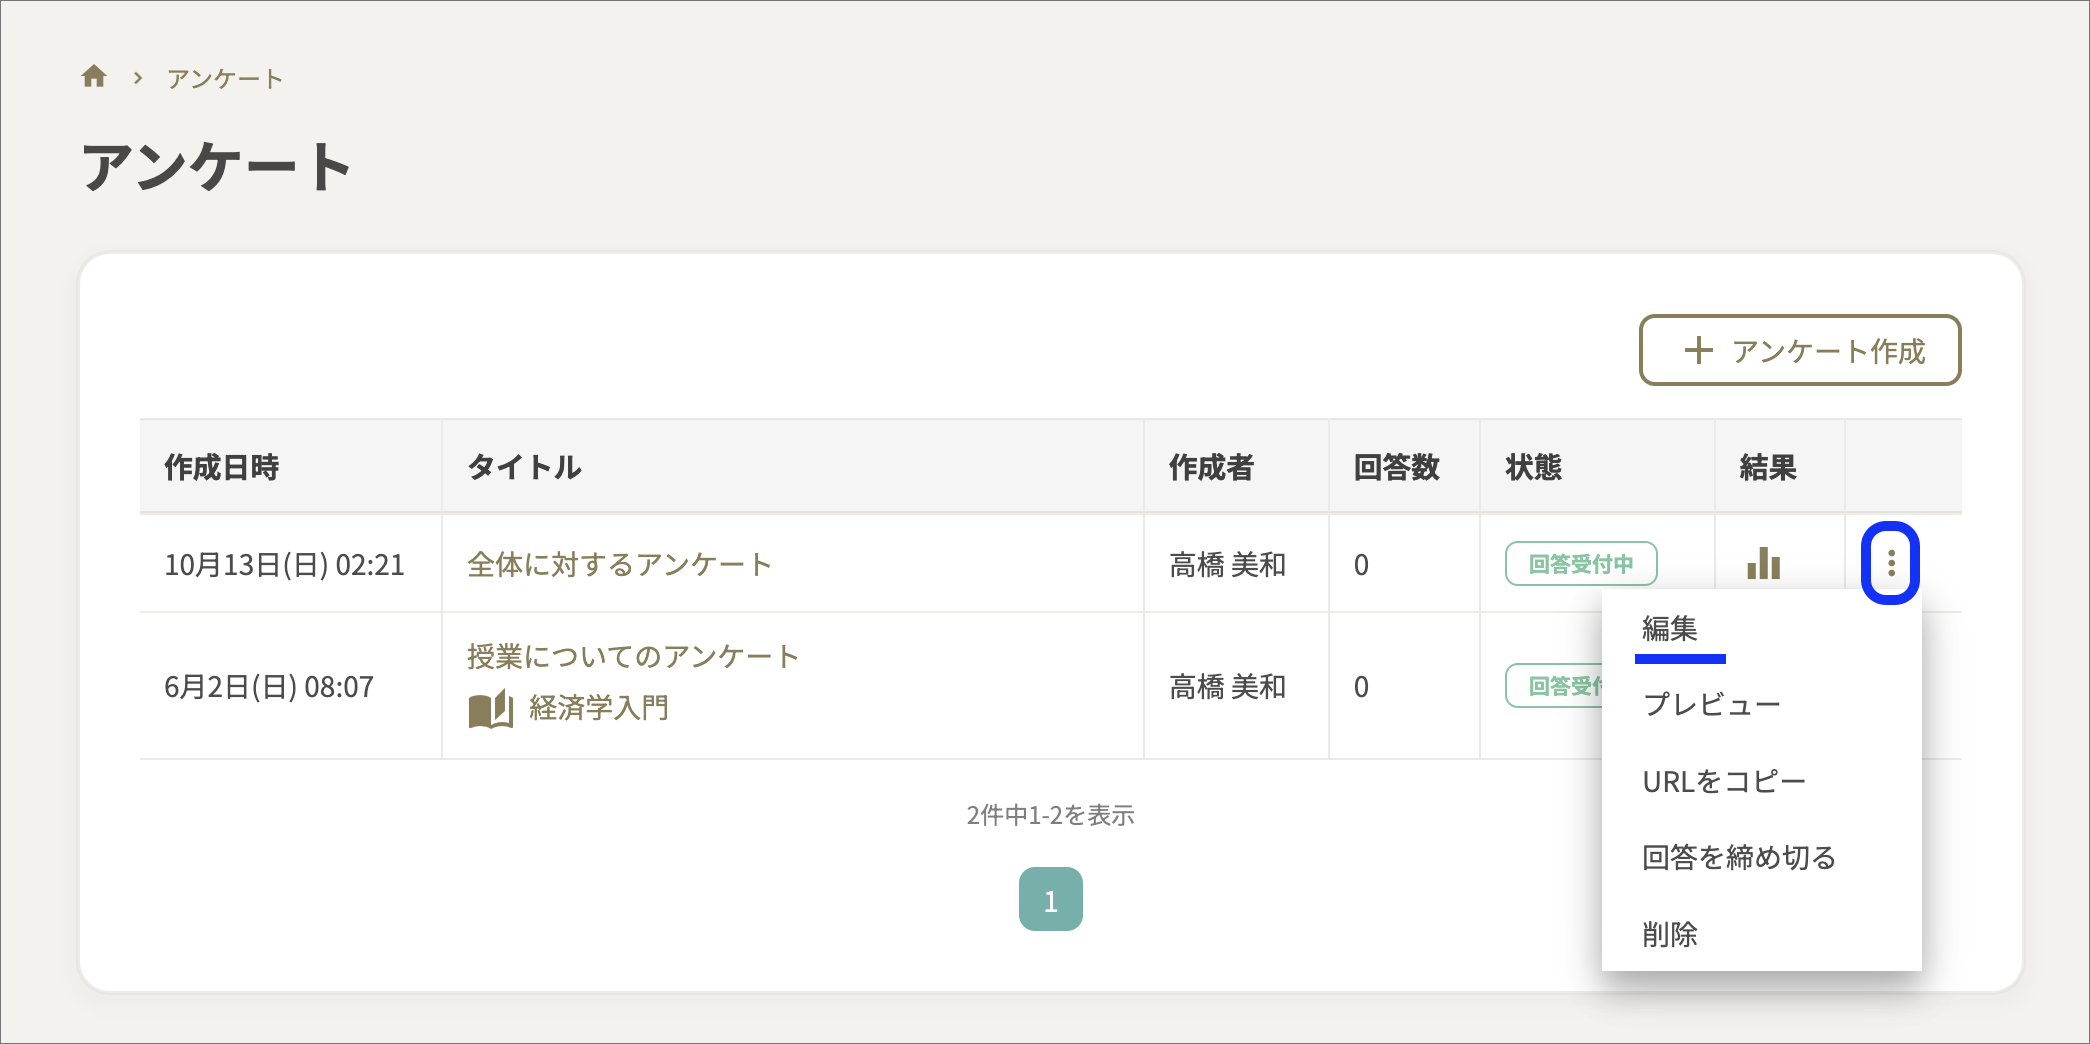2090x1044 pixels.
Task: Click the 作成日時 column header
Action: click(x=222, y=467)
